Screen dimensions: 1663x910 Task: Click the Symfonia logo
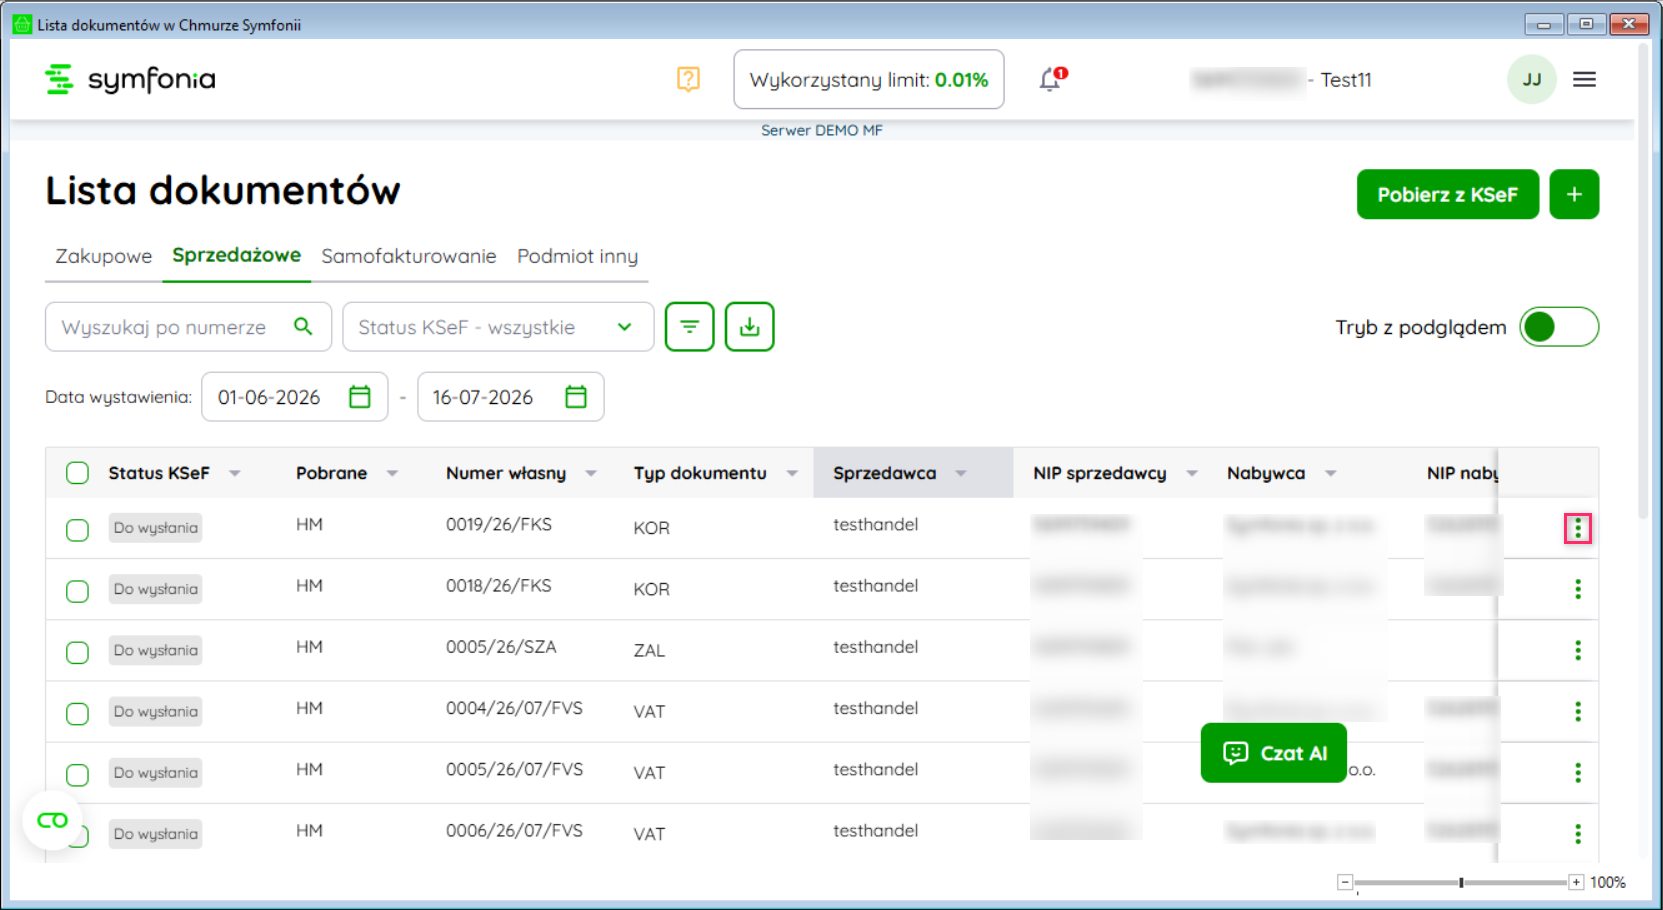click(x=130, y=79)
